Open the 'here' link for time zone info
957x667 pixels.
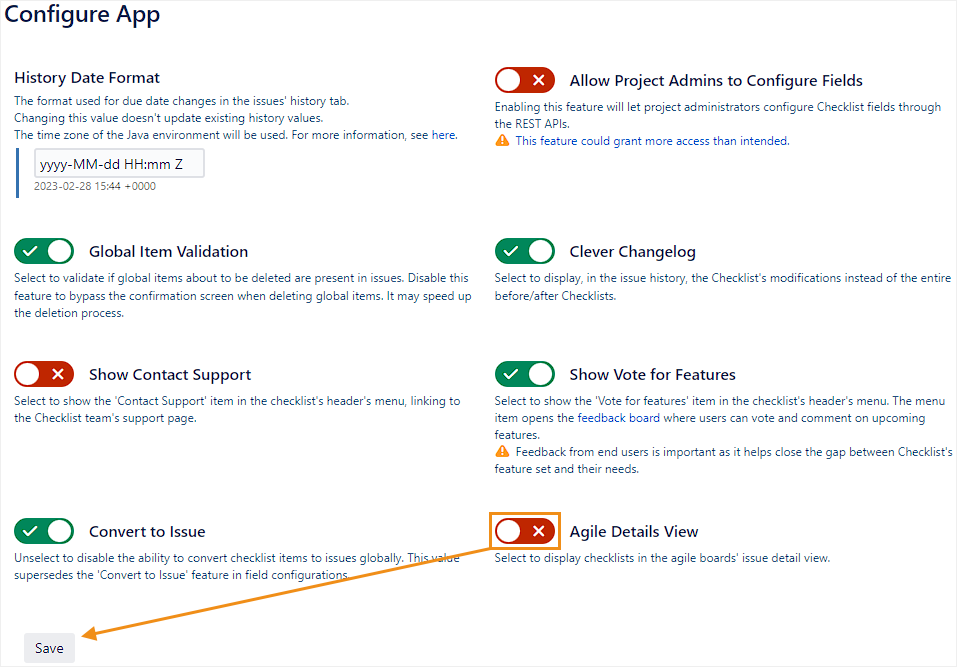tap(446, 134)
